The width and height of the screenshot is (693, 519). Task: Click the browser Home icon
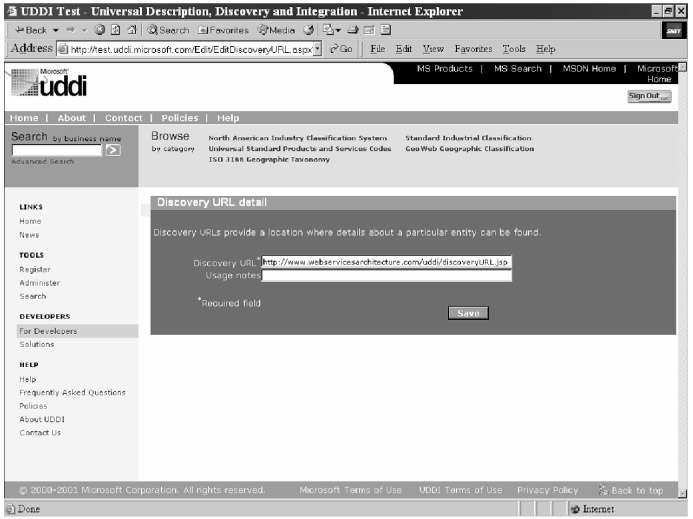(135, 30)
